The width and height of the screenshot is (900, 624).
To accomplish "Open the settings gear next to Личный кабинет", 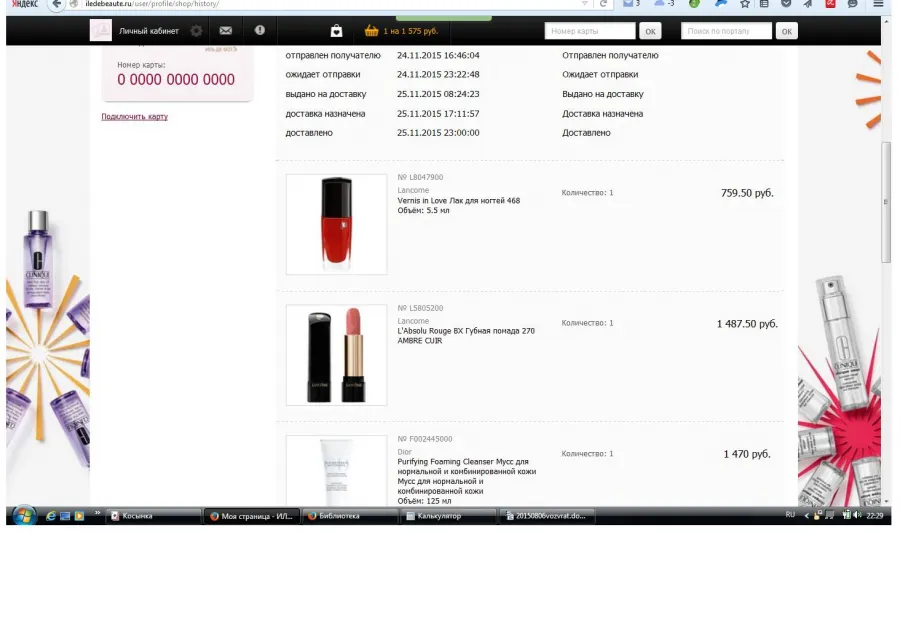I will [x=196, y=31].
